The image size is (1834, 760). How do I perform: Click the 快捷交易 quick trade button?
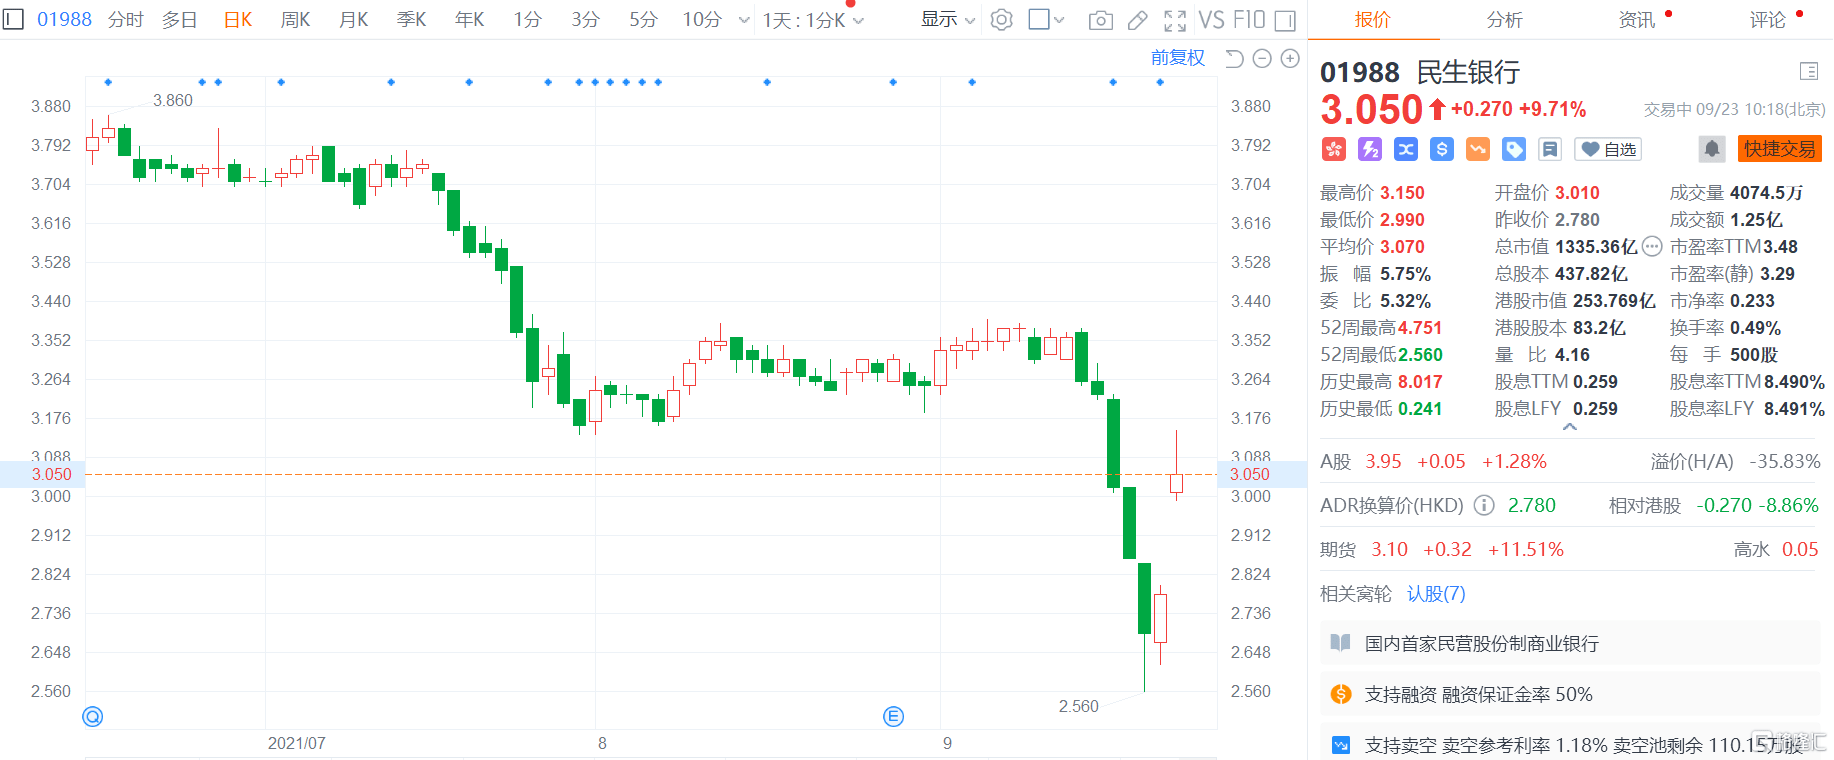pos(1779,149)
